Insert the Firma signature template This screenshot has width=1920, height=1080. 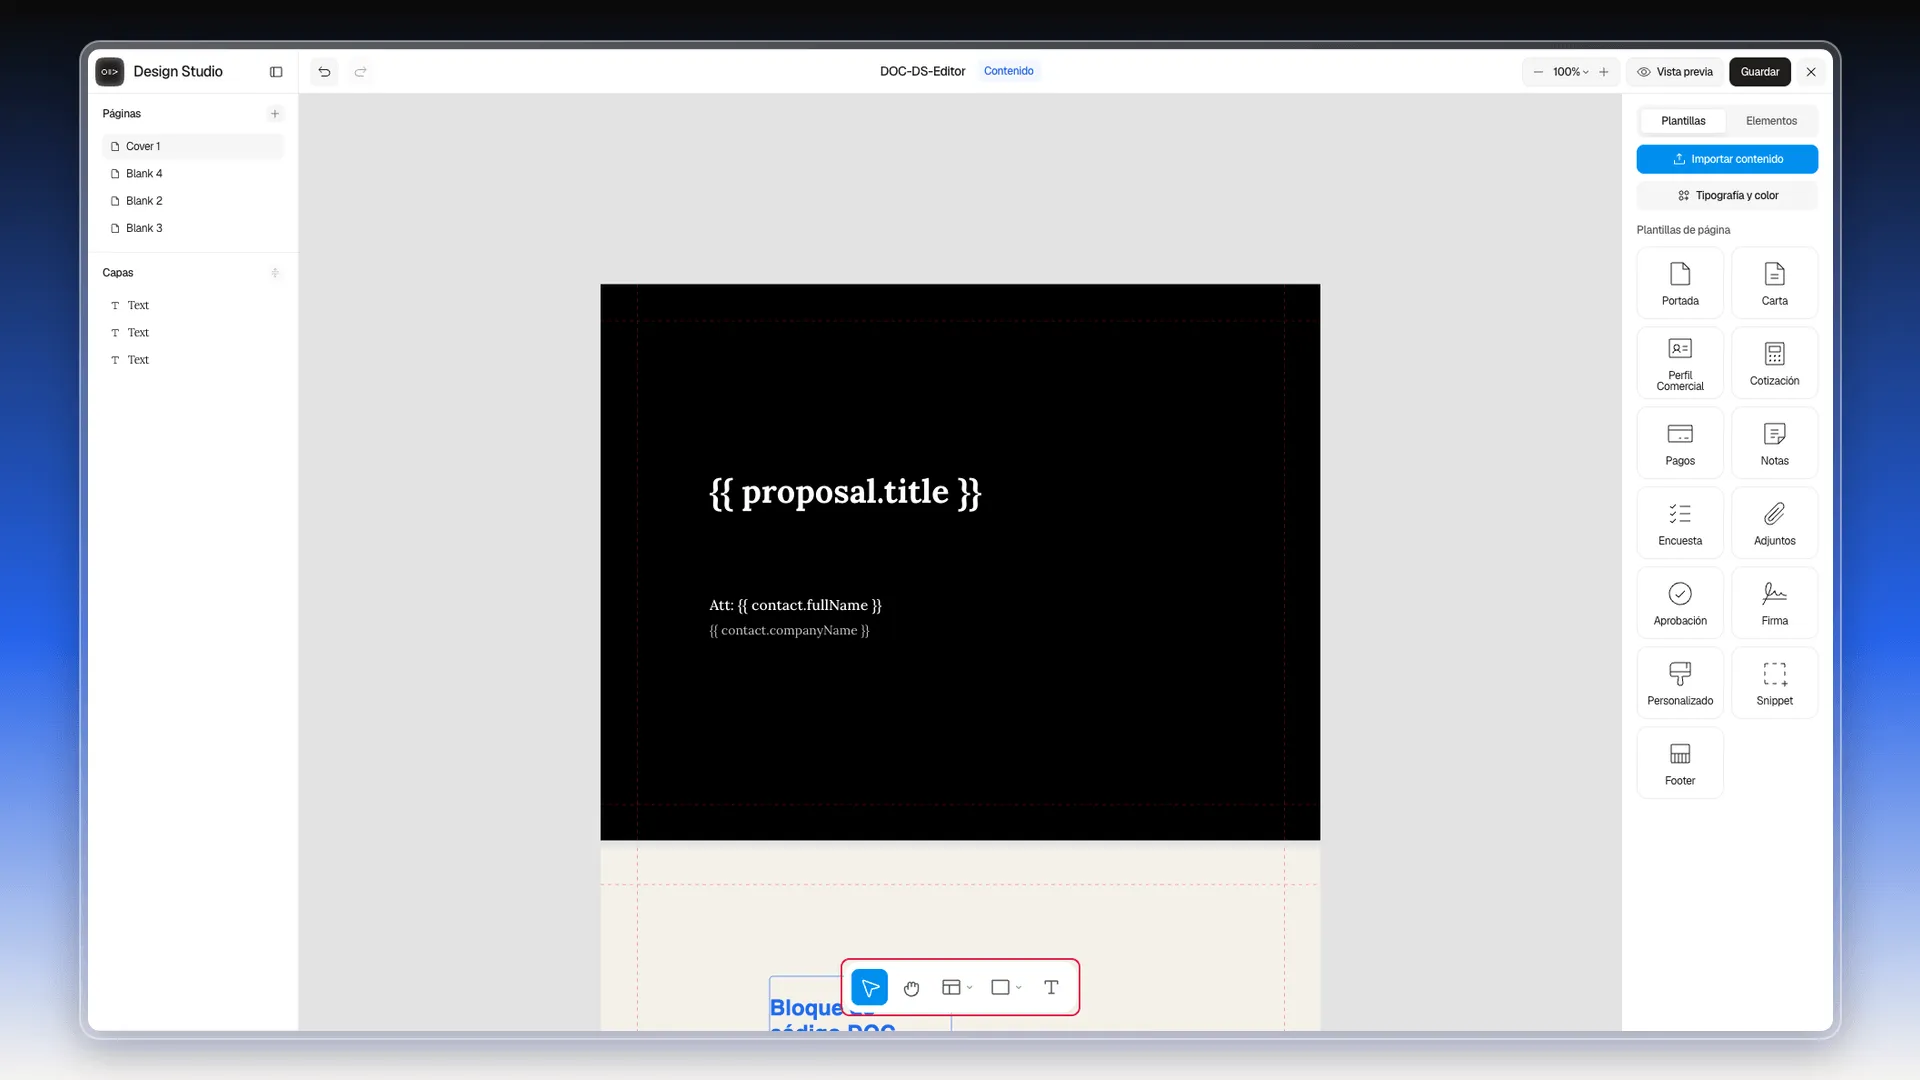(1774, 604)
